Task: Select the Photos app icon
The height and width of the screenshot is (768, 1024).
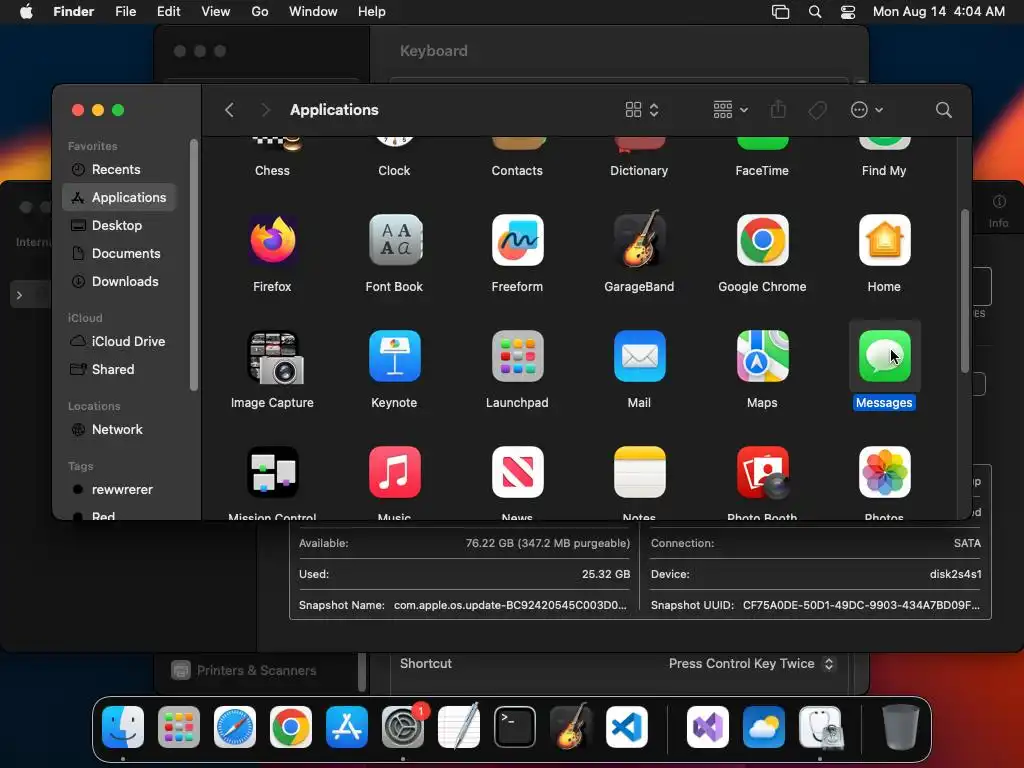Action: pos(884,472)
